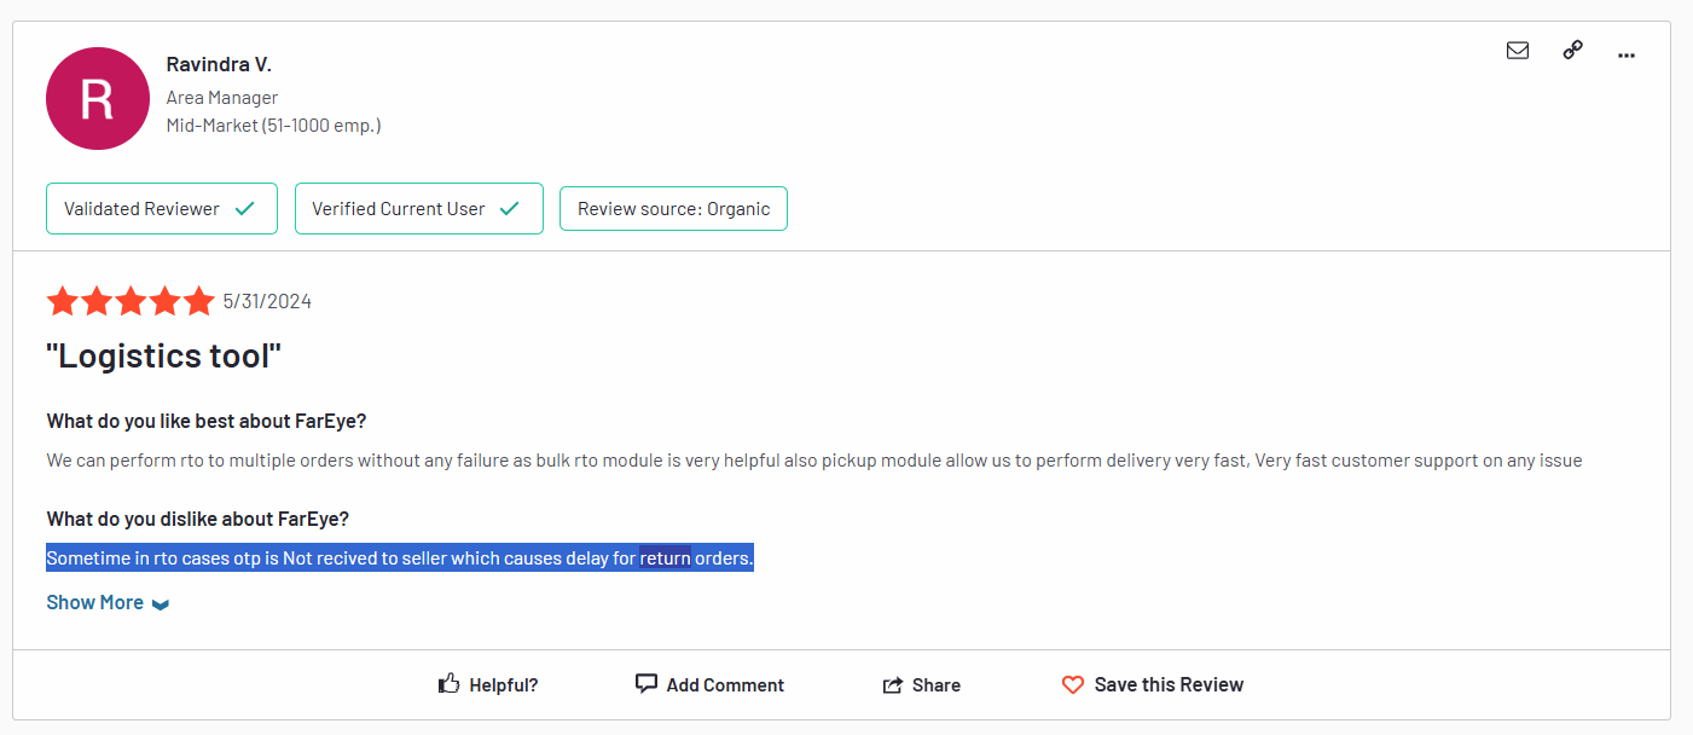
Task: Click the Validated Reviewer badge
Action: click(x=162, y=209)
